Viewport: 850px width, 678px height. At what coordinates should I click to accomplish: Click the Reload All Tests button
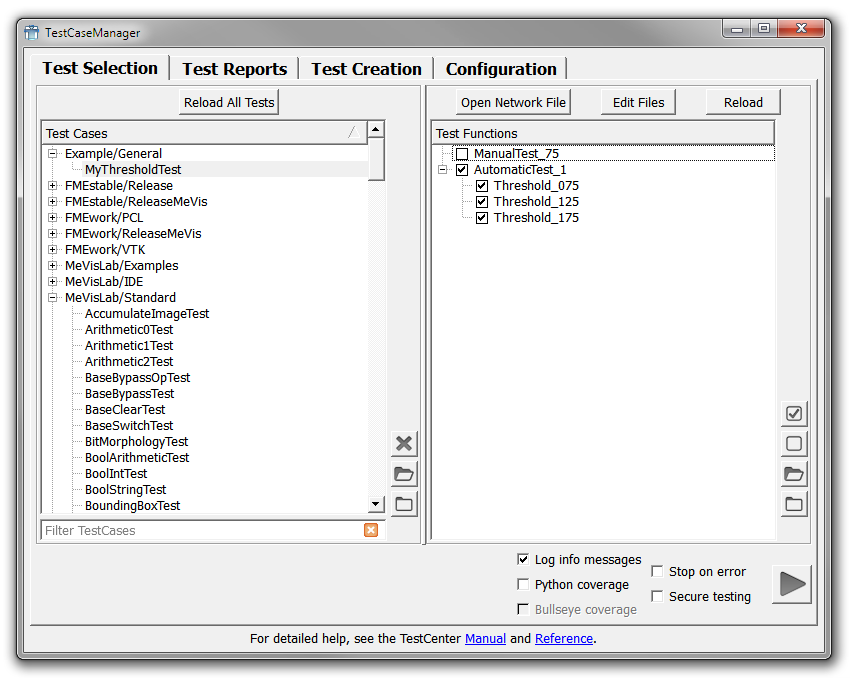[x=229, y=102]
